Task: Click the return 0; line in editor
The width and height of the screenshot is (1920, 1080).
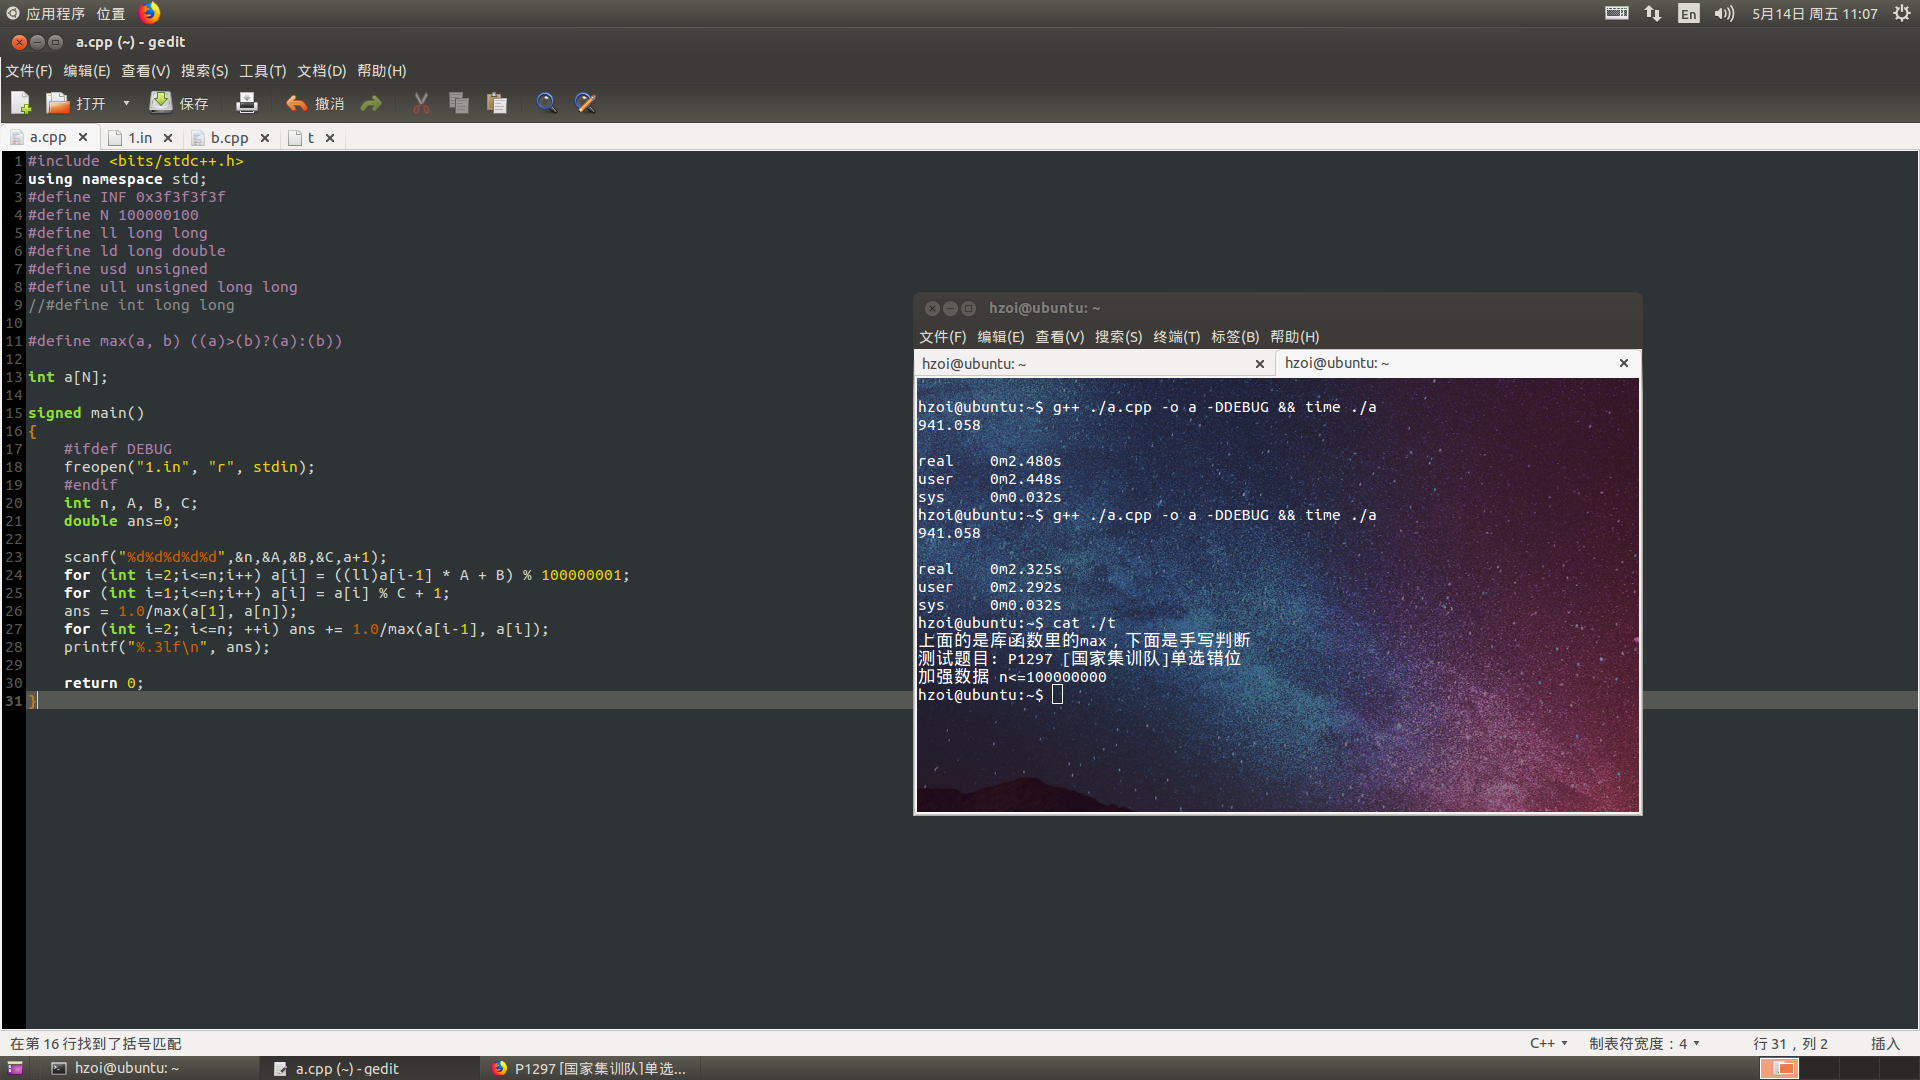Action: [104, 683]
